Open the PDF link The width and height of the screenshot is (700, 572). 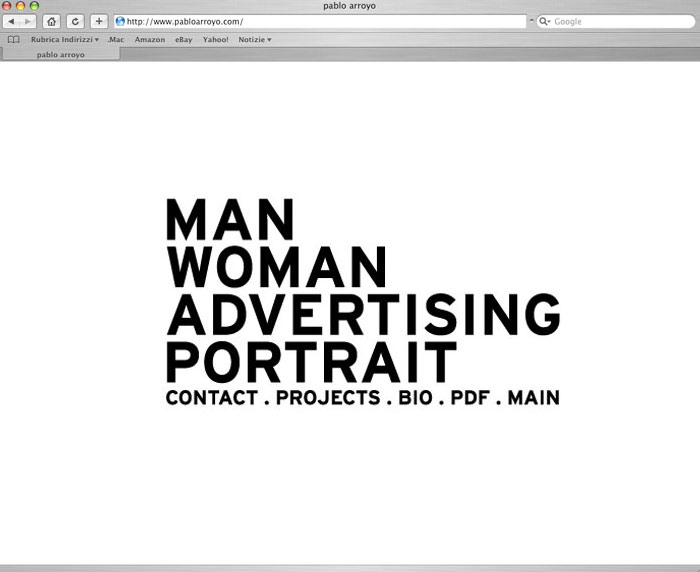tap(470, 397)
